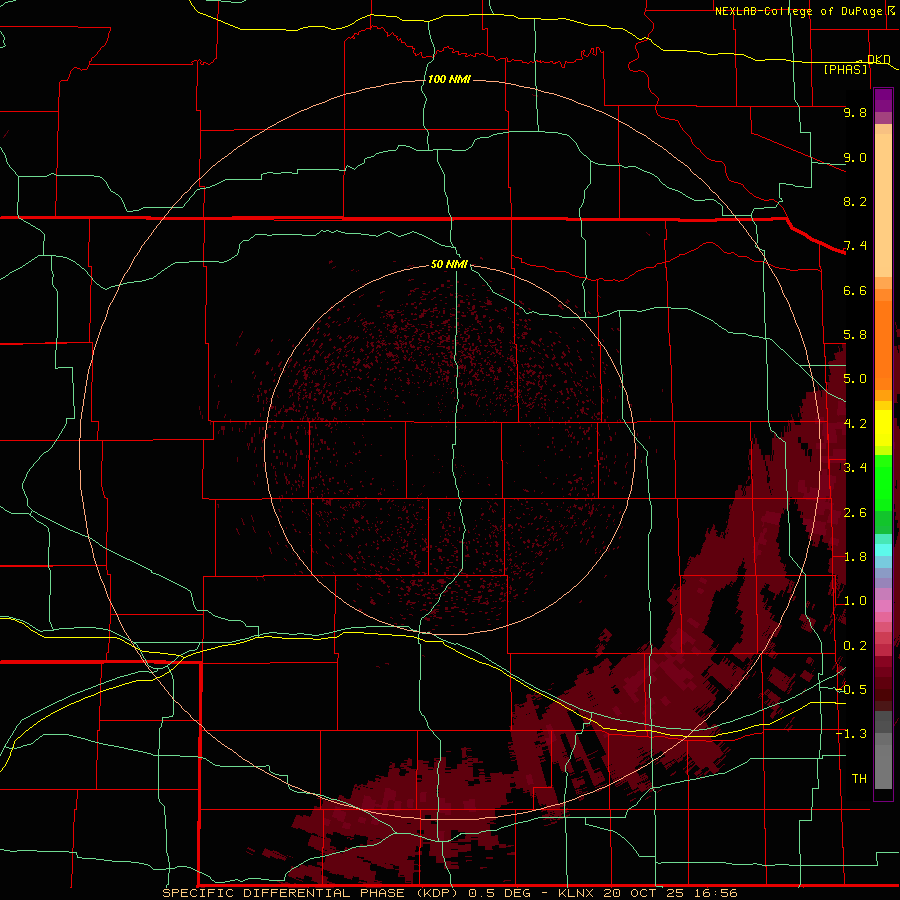
Task: Click the 0.2 value on the color scale
Action: (x=855, y=646)
